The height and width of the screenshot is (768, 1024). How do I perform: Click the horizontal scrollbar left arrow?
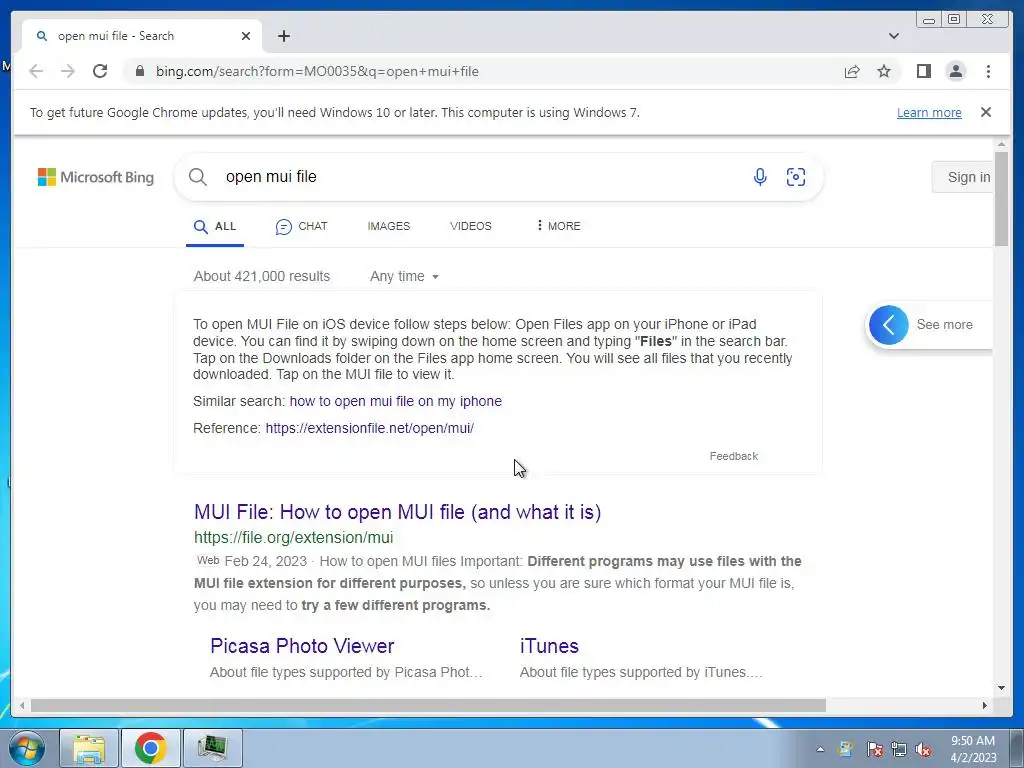point(22,705)
